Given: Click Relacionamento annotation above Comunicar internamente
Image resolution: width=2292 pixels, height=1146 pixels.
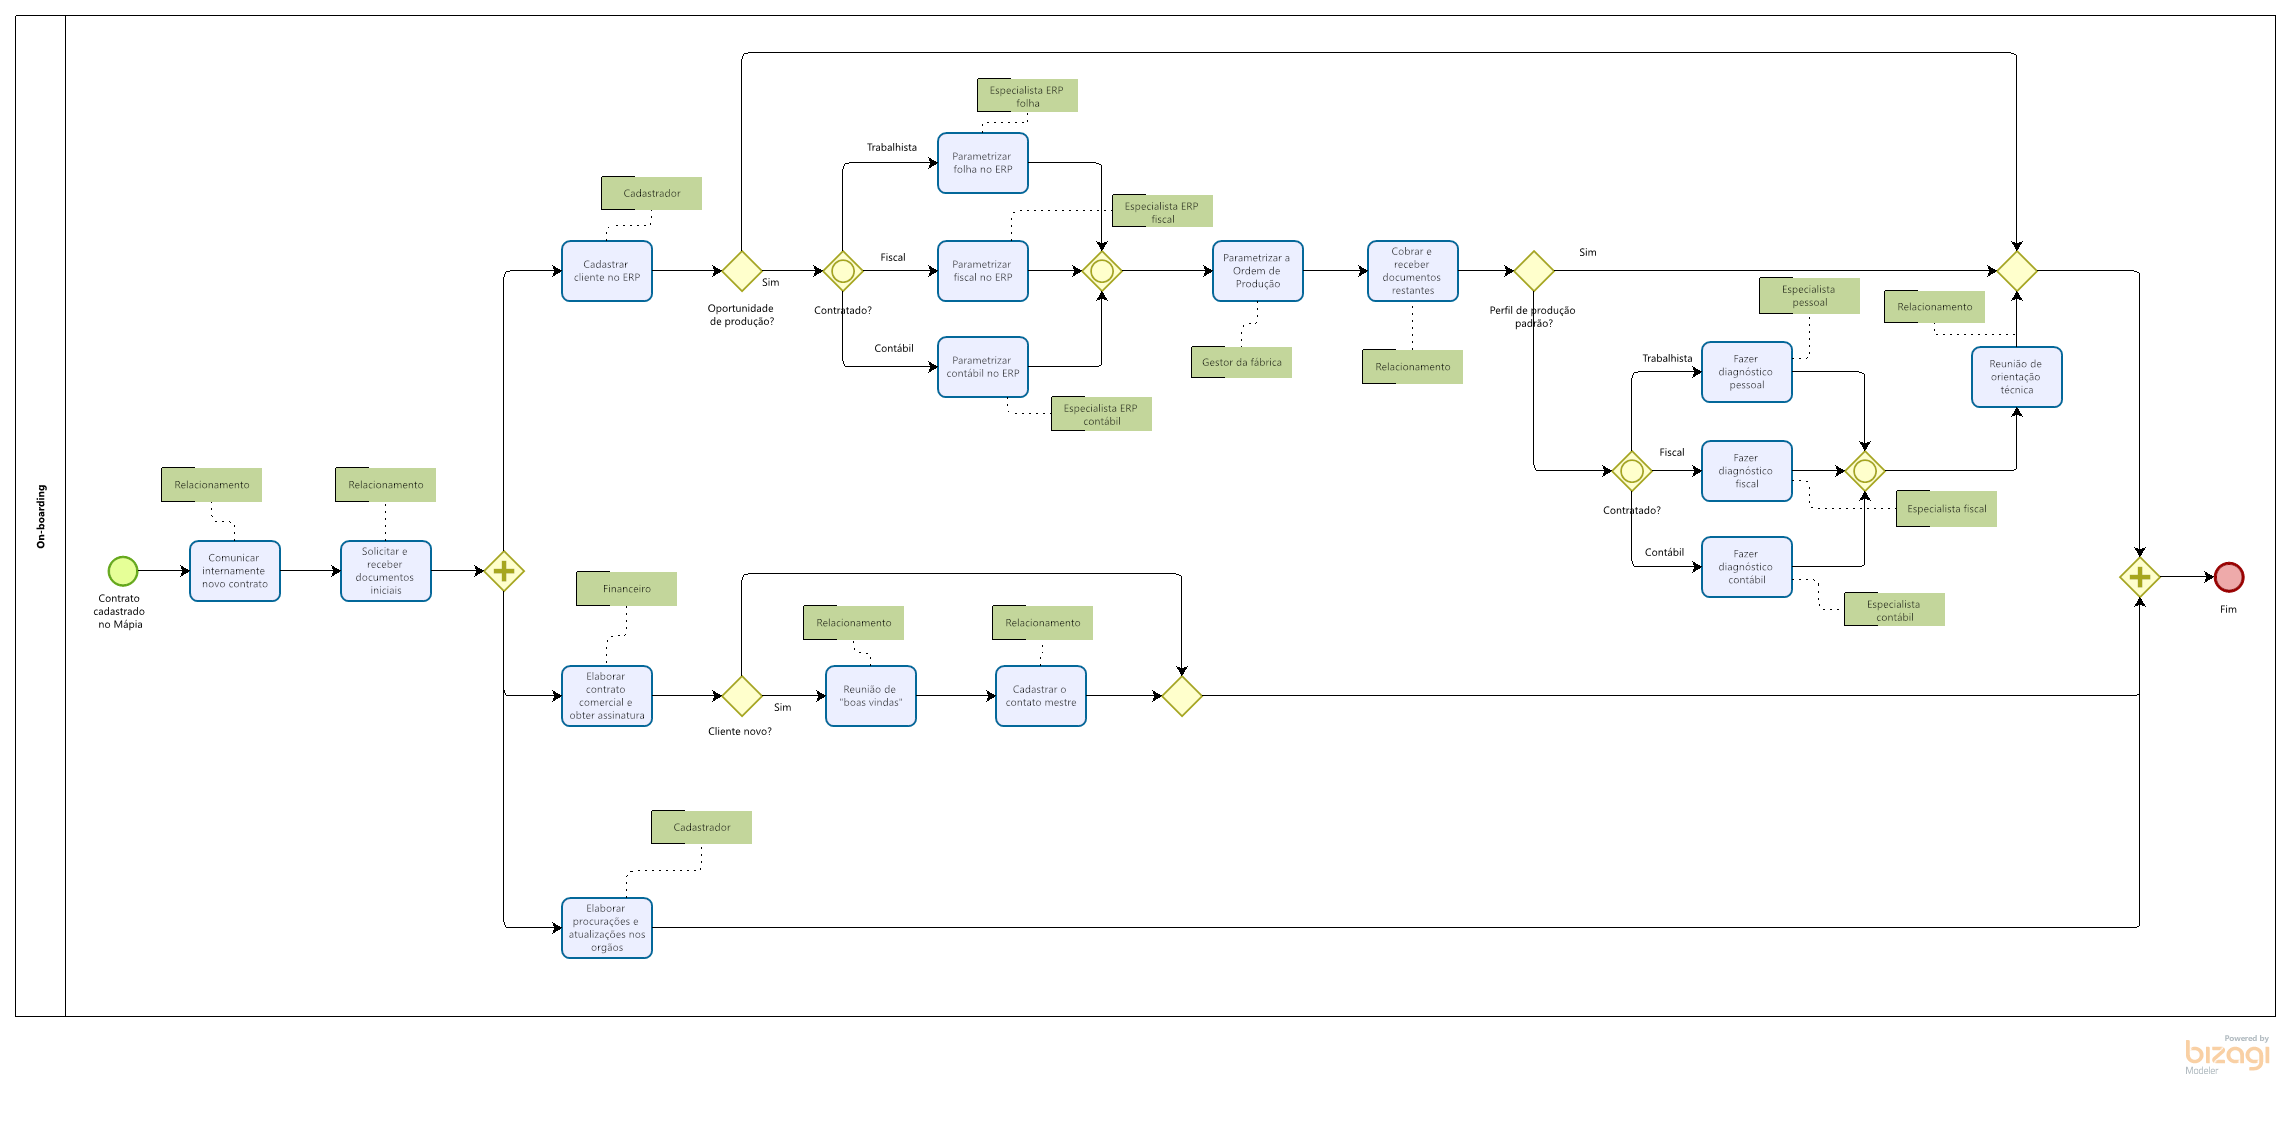Looking at the screenshot, I should [212, 485].
